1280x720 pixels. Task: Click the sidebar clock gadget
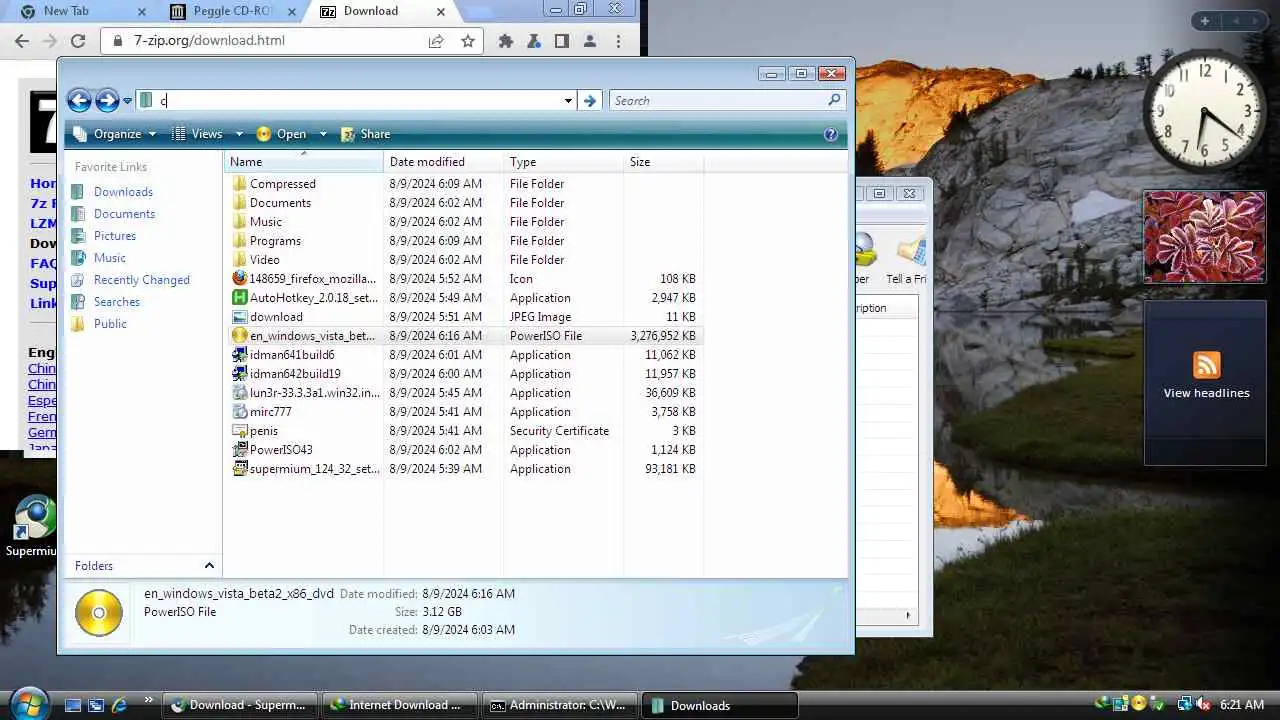click(x=1203, y=112)
